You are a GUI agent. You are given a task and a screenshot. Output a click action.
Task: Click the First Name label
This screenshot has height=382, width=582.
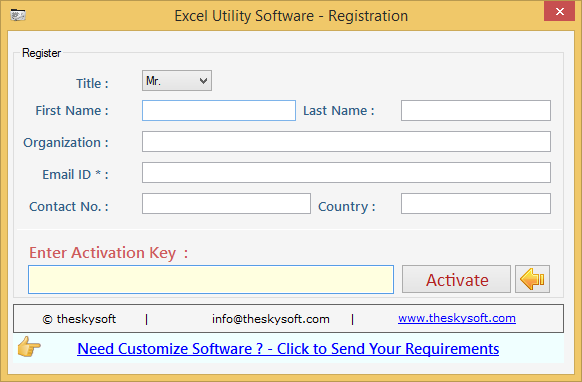[72, 111]
